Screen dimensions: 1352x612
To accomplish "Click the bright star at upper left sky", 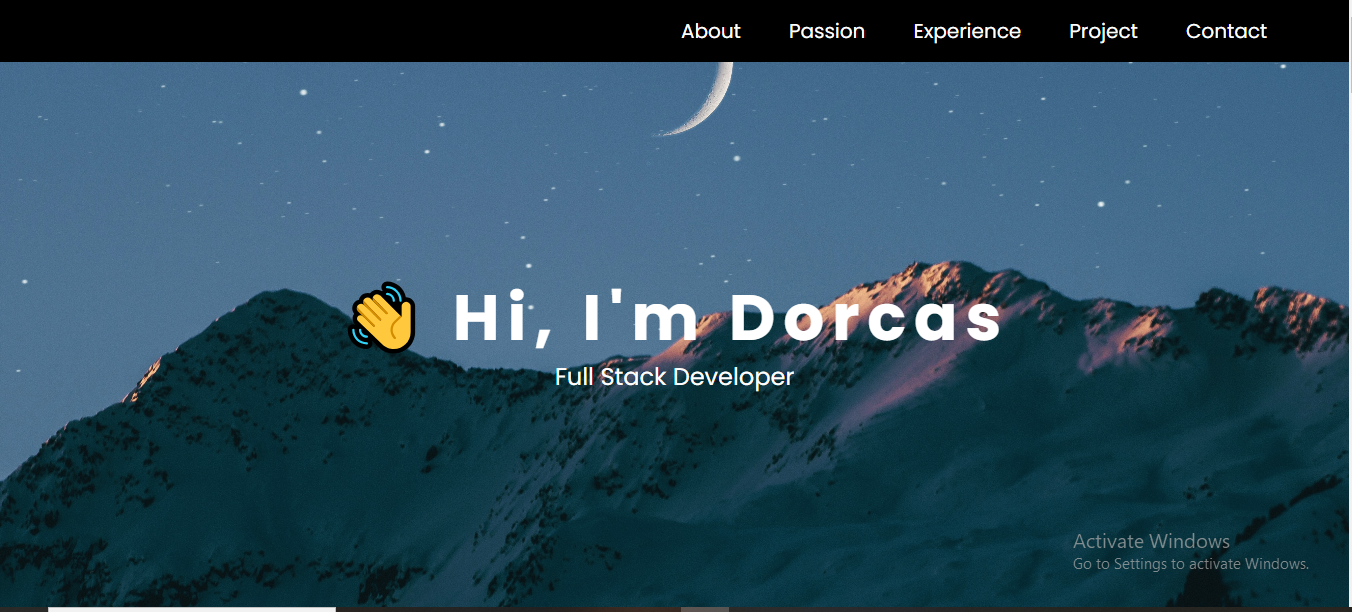I will 303,92.
